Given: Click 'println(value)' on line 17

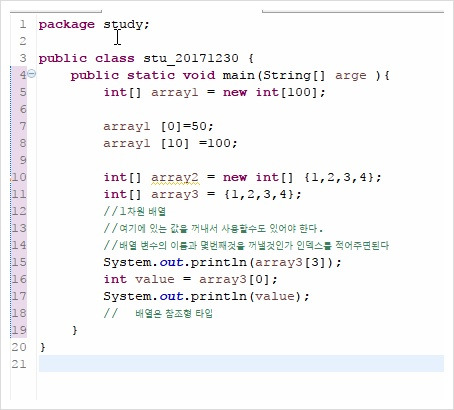Looking at the screenshot, I should pos(246,296).
